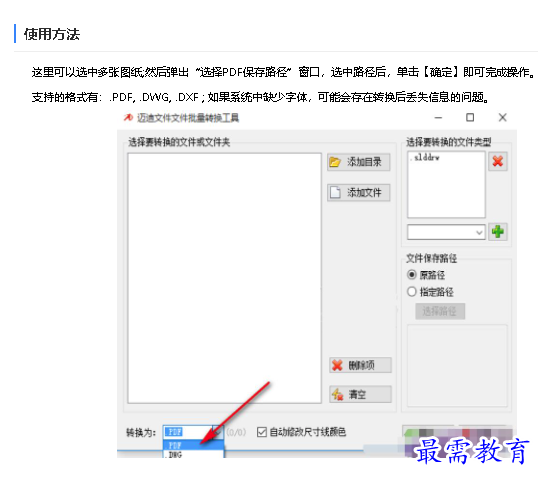Viewport: 538px width, 483px height.
Task: Click the disabled 选择路径 button
Action: point(440,311)
